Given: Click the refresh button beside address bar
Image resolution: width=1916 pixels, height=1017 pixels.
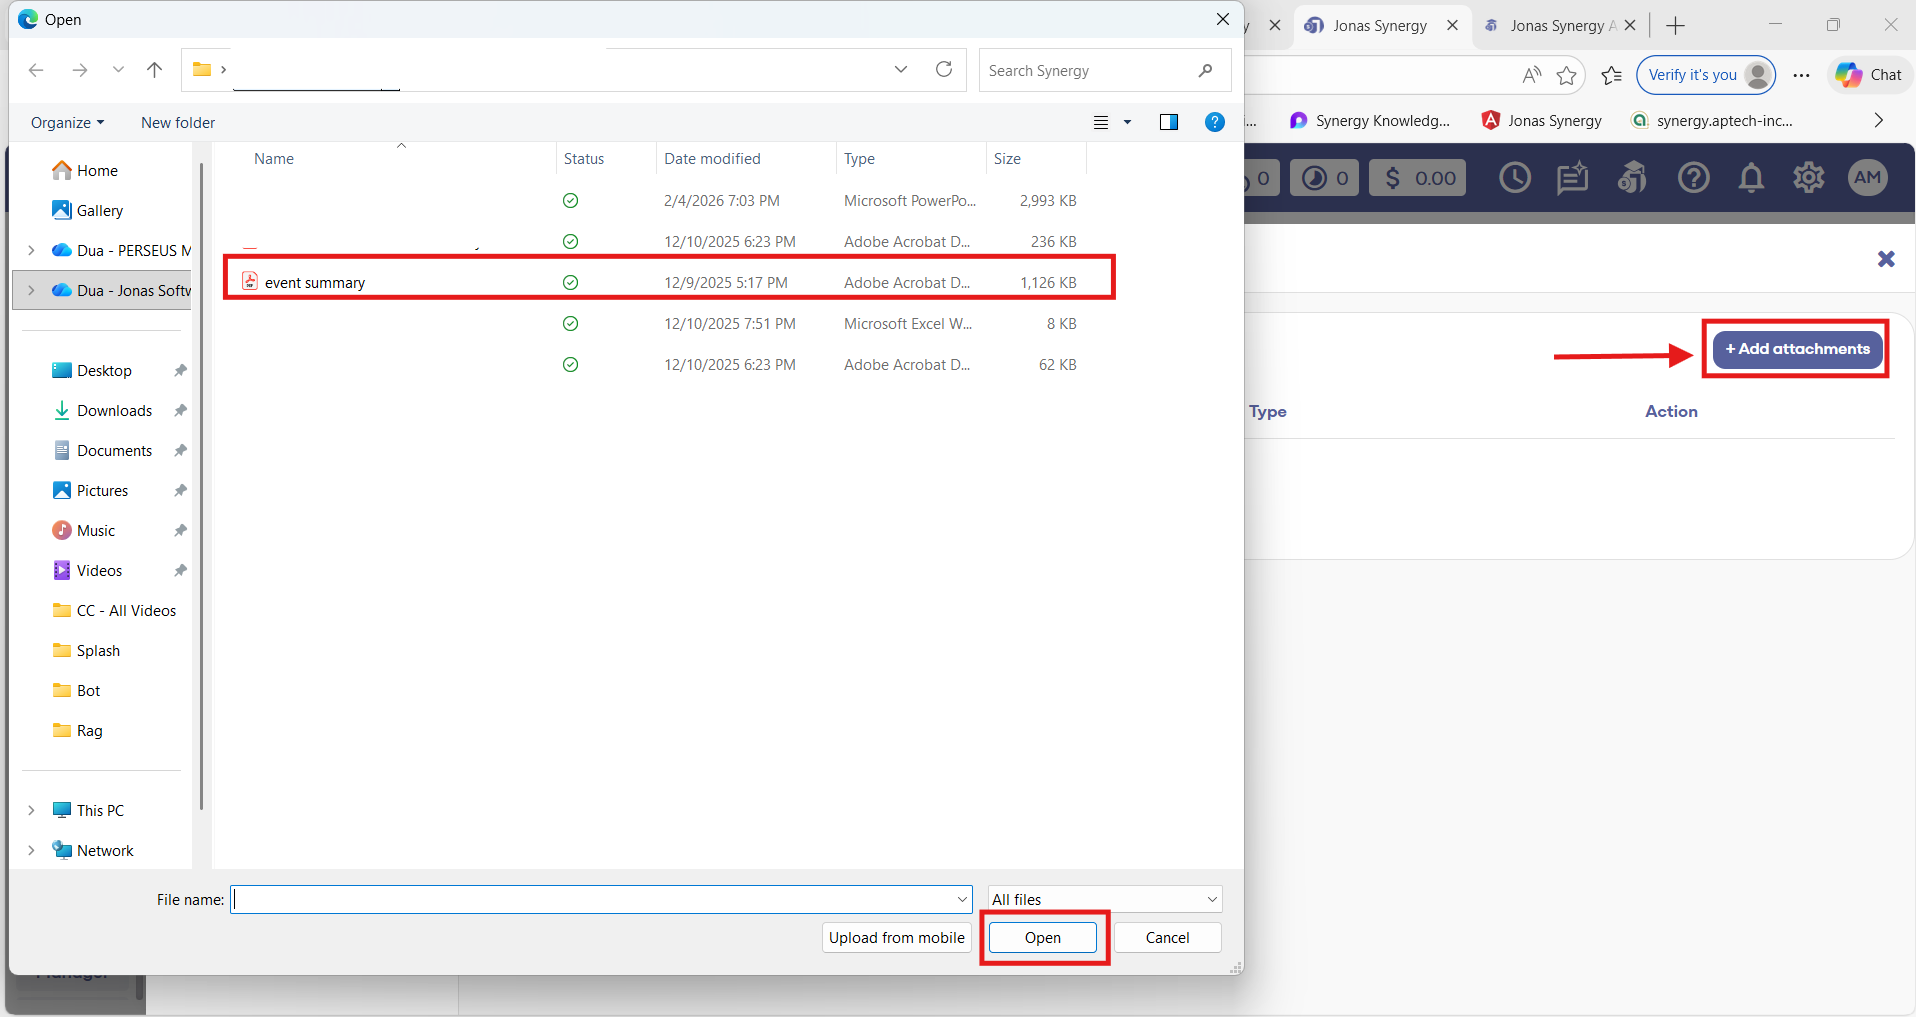Looking at the screenshot, I should 943,70.
